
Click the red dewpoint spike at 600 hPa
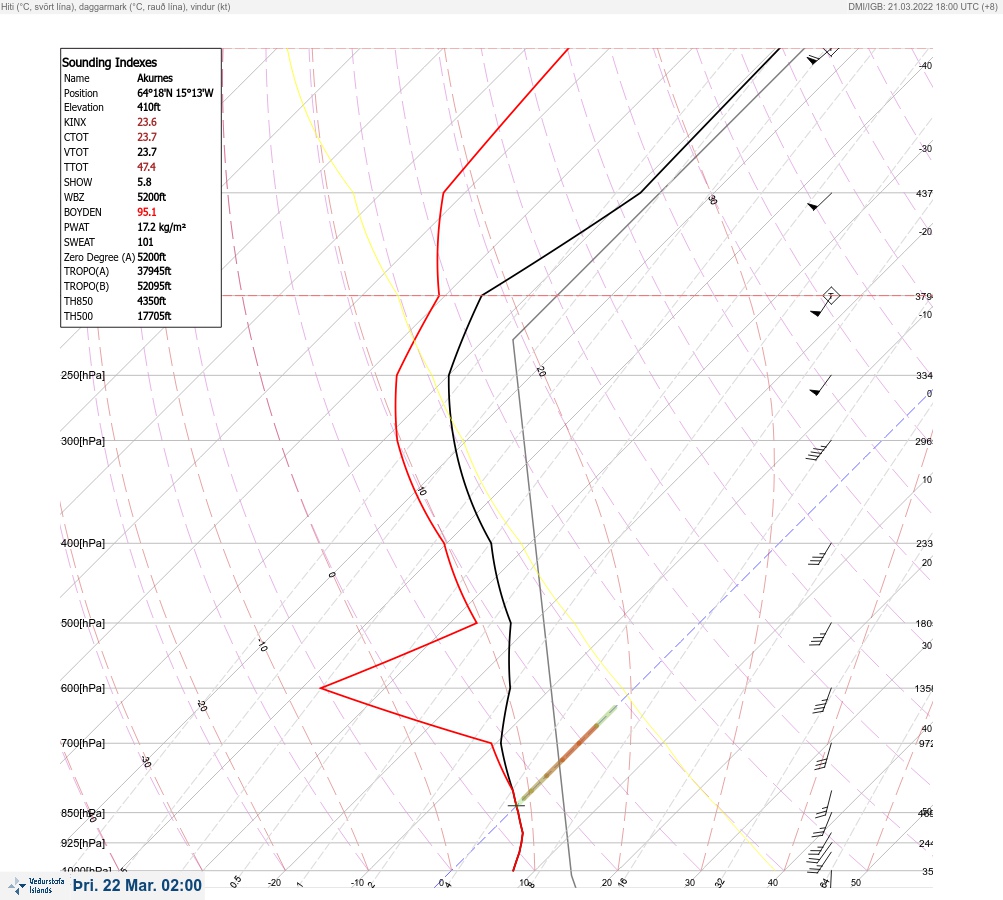coord(322,688)
